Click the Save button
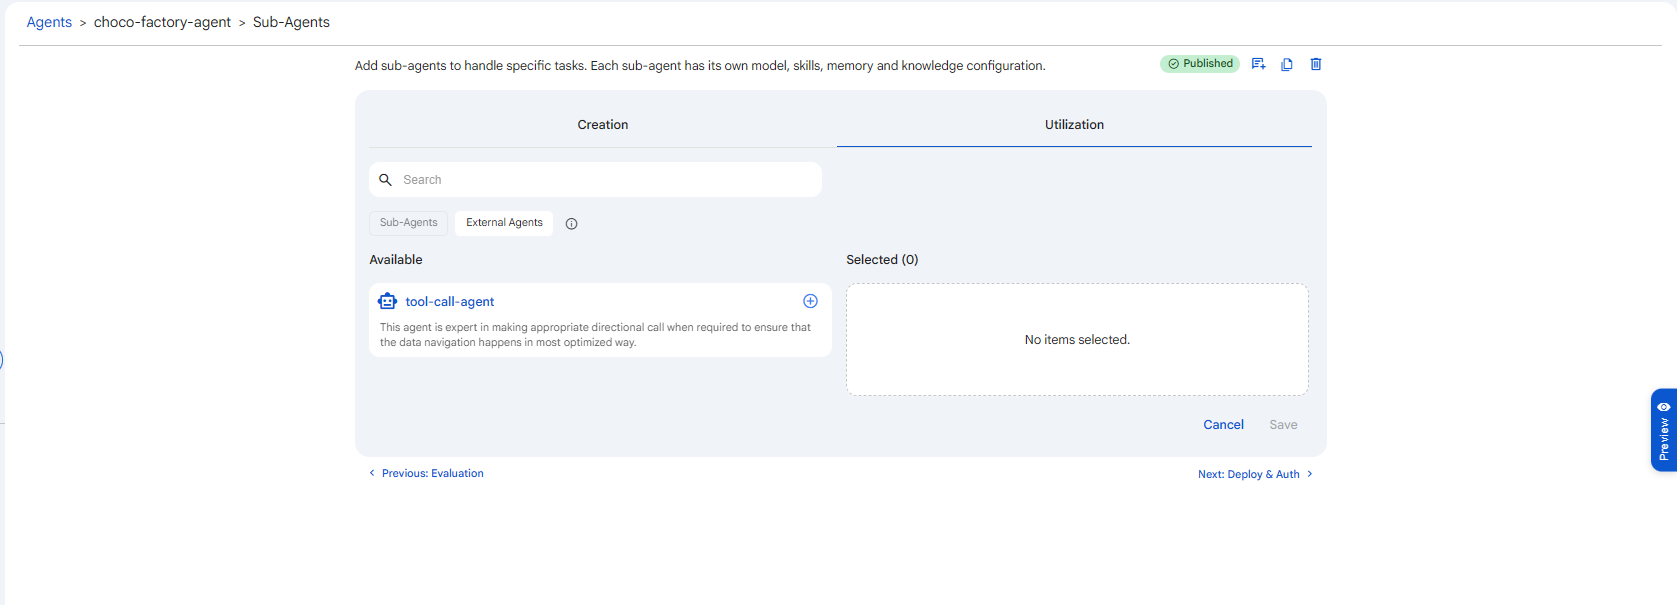Screen dimensions: 1677x605 pos(1283,425)
